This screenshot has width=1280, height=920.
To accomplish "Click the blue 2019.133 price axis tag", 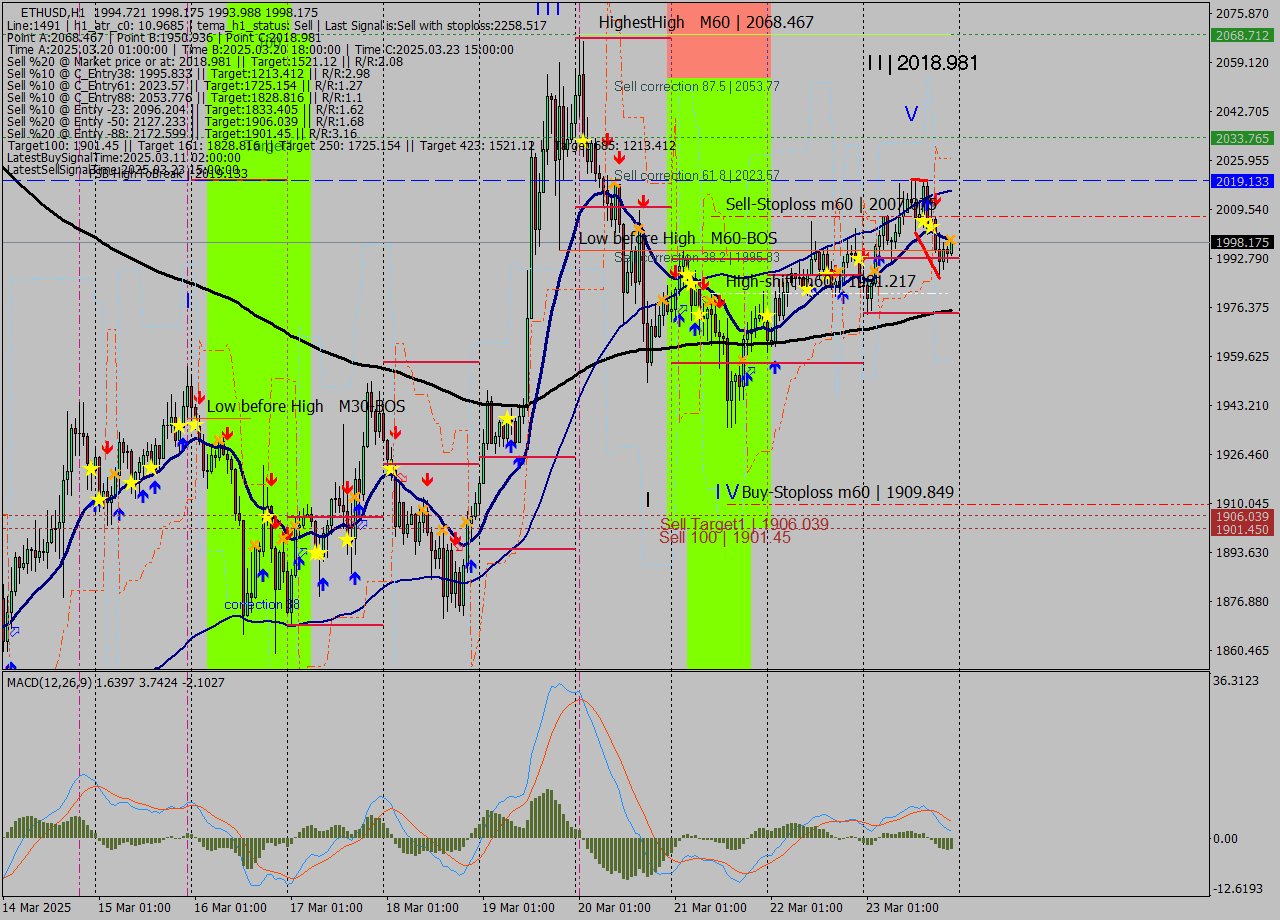I will click(1242, 181).
